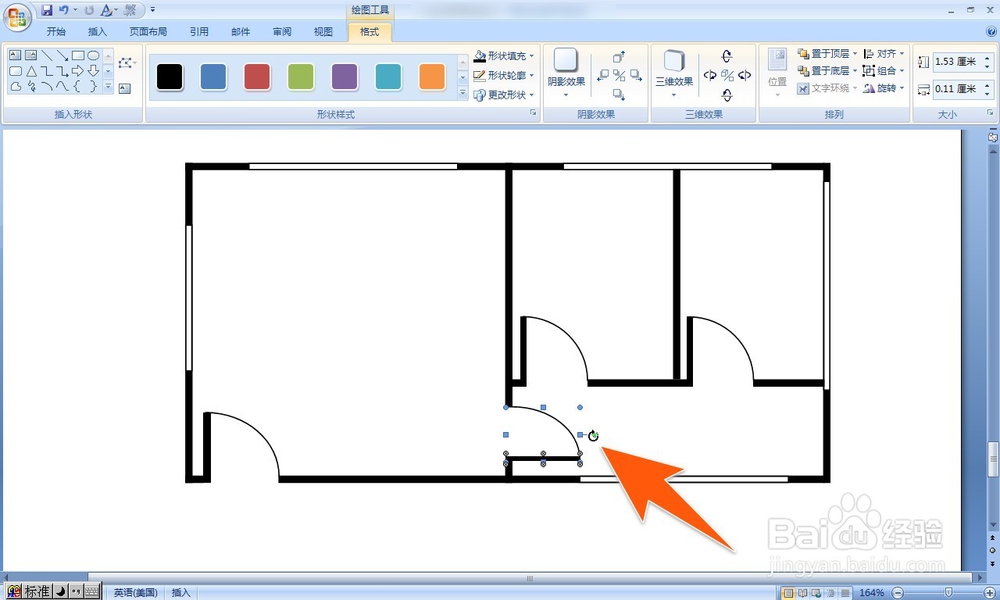Select the freeform shape tool

[x=15, y=86]
